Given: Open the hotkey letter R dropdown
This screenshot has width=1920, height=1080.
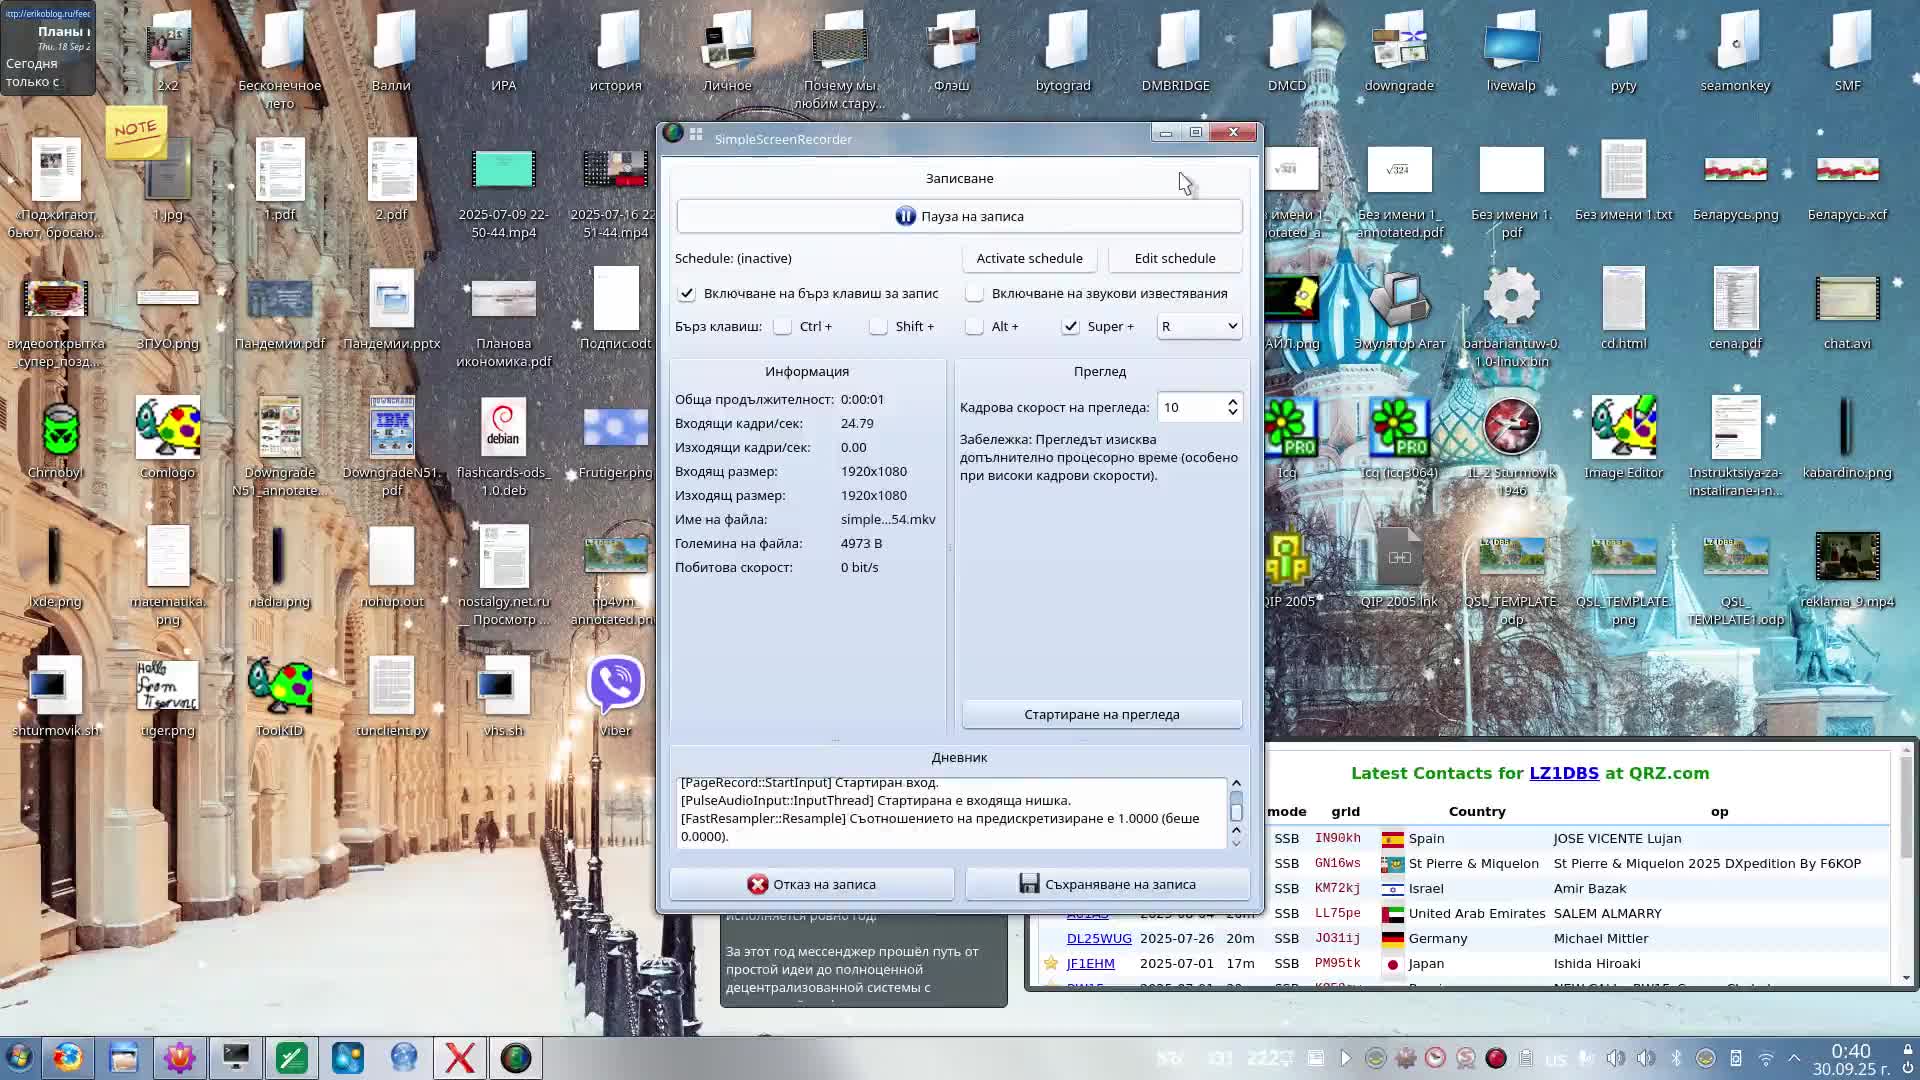Looking at the screenshot, I should click(x=1199, y=326).
